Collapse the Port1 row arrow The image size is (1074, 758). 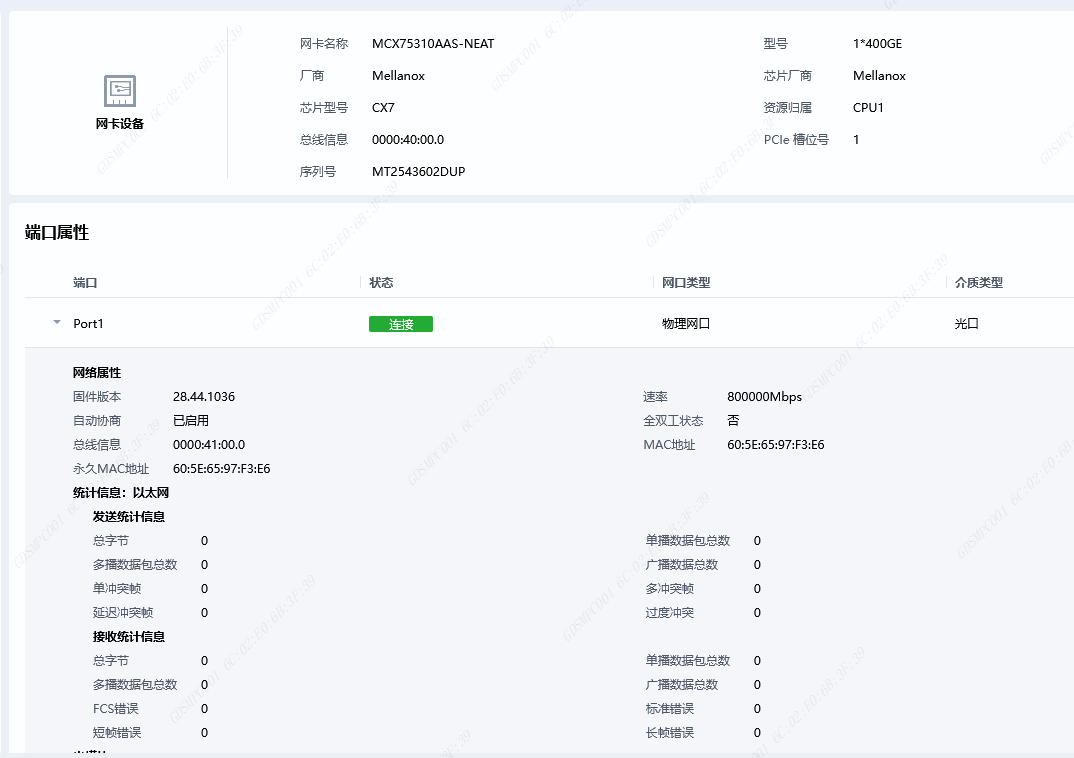point(57,324)
